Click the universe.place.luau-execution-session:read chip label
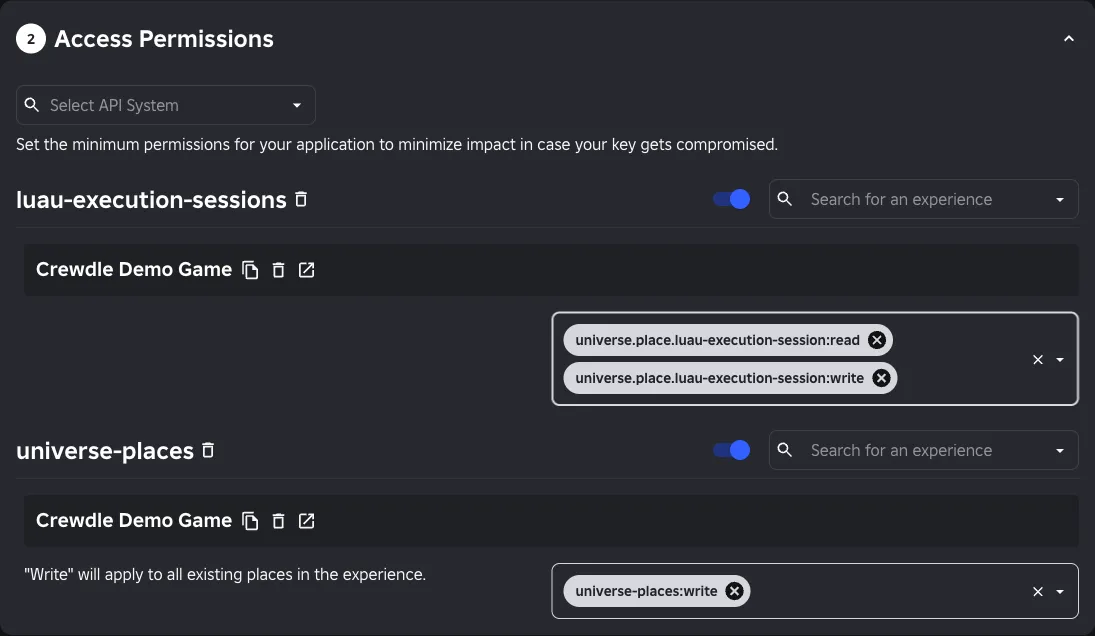This screenshot has width=1095, height=636. click(x=717, y=340)
